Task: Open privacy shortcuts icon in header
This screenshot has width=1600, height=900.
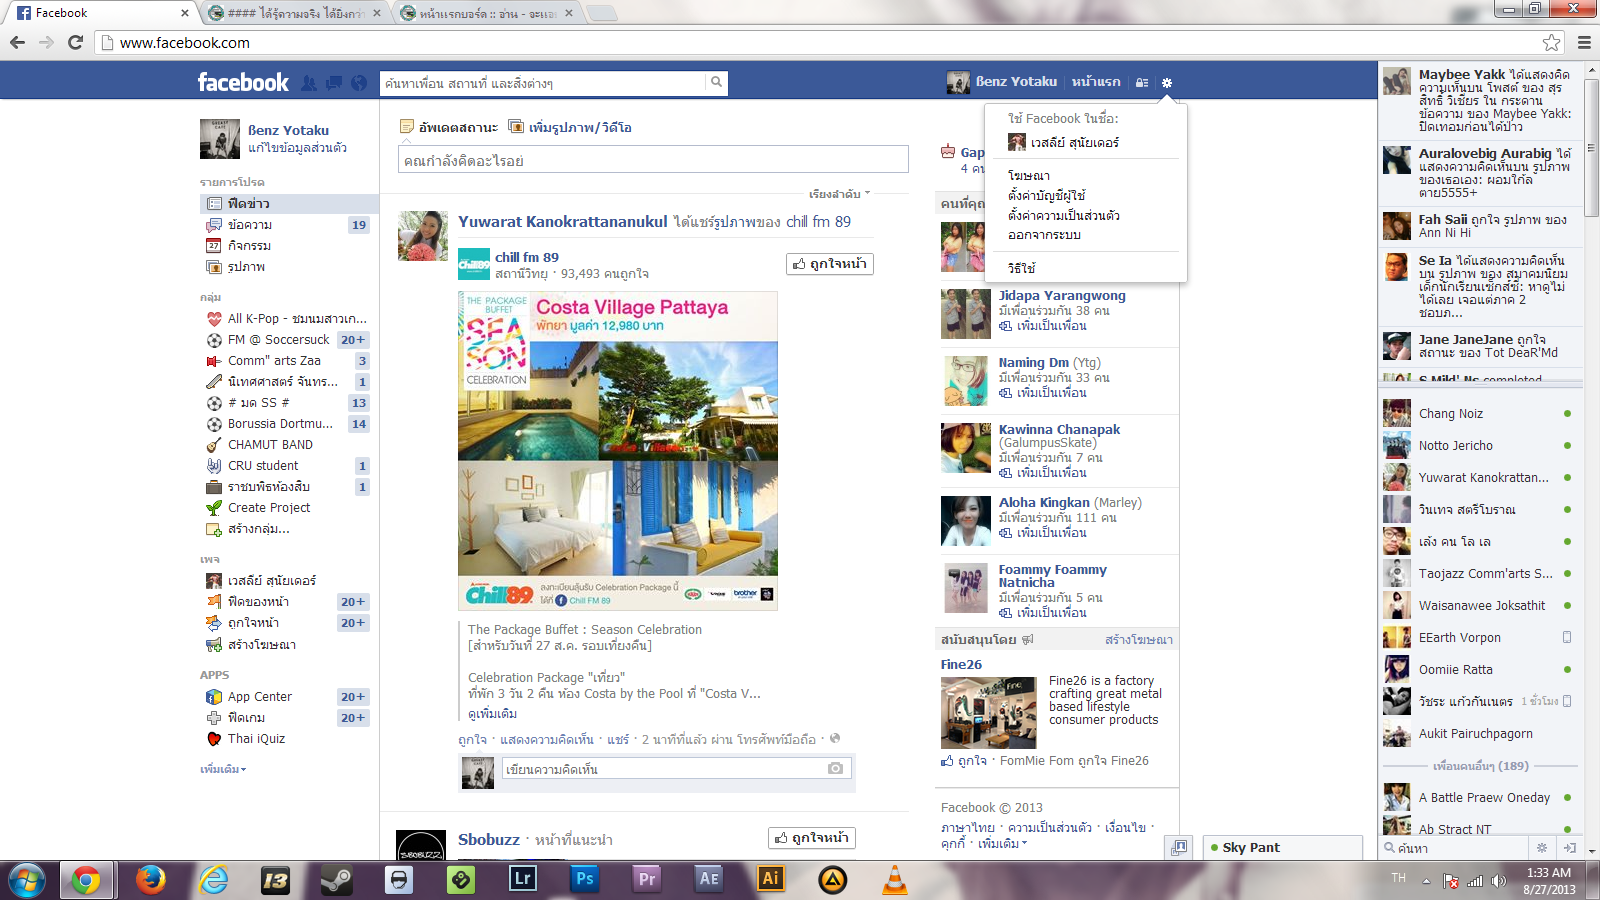Action: [x=1142, y=82]
